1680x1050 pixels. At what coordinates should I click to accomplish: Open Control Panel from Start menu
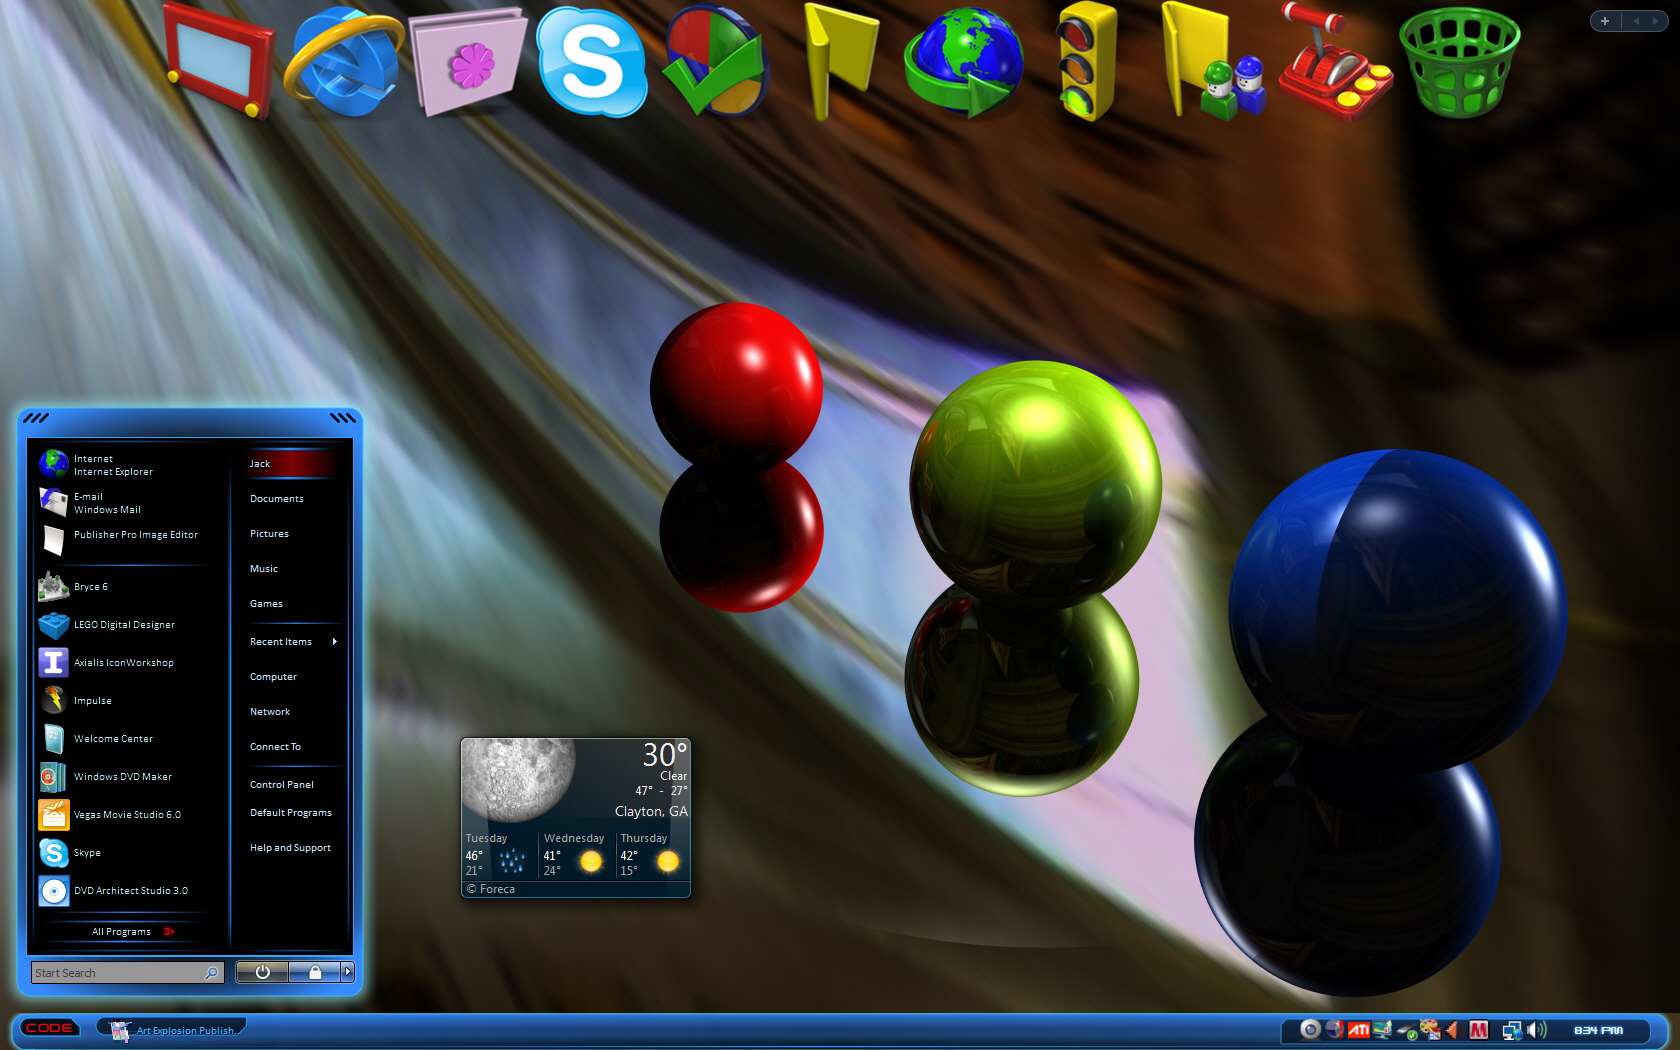pyautogui.click(x=282, y=785)
